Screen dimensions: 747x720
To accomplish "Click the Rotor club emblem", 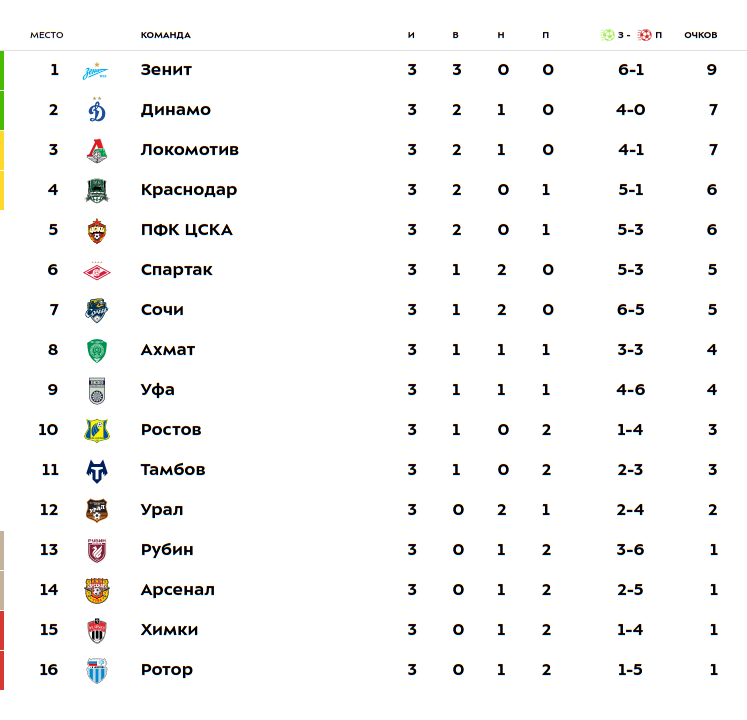I will tap(97, 670).
